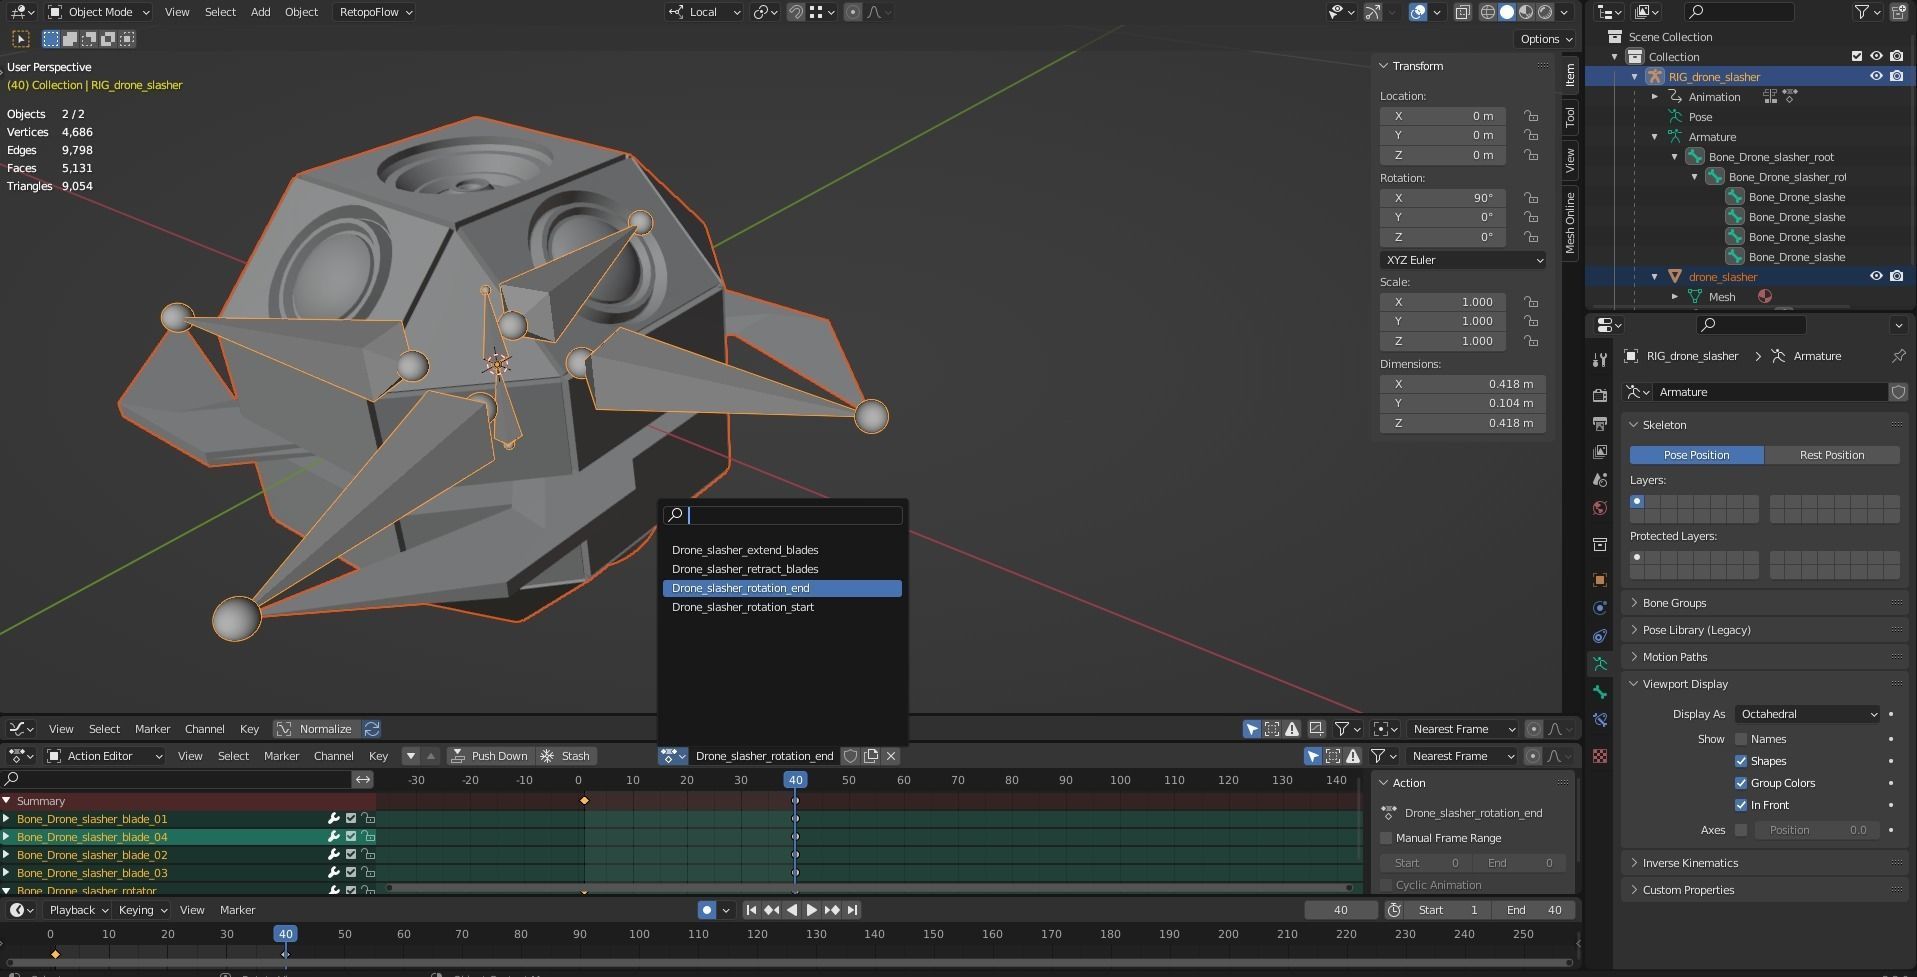Open the Object properties tab
Viewport: 1917px width, 977px height.
click(1600, 580)
